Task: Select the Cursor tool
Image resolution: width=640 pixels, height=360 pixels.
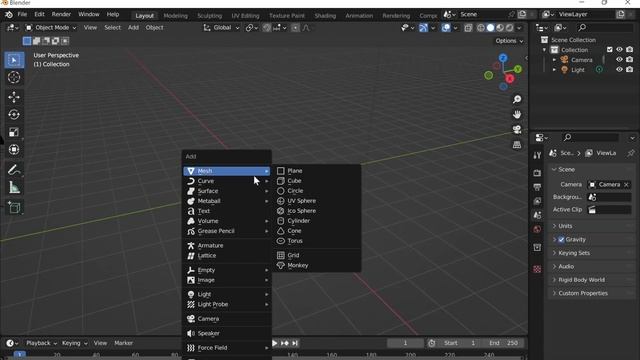Action: (14, 78)
